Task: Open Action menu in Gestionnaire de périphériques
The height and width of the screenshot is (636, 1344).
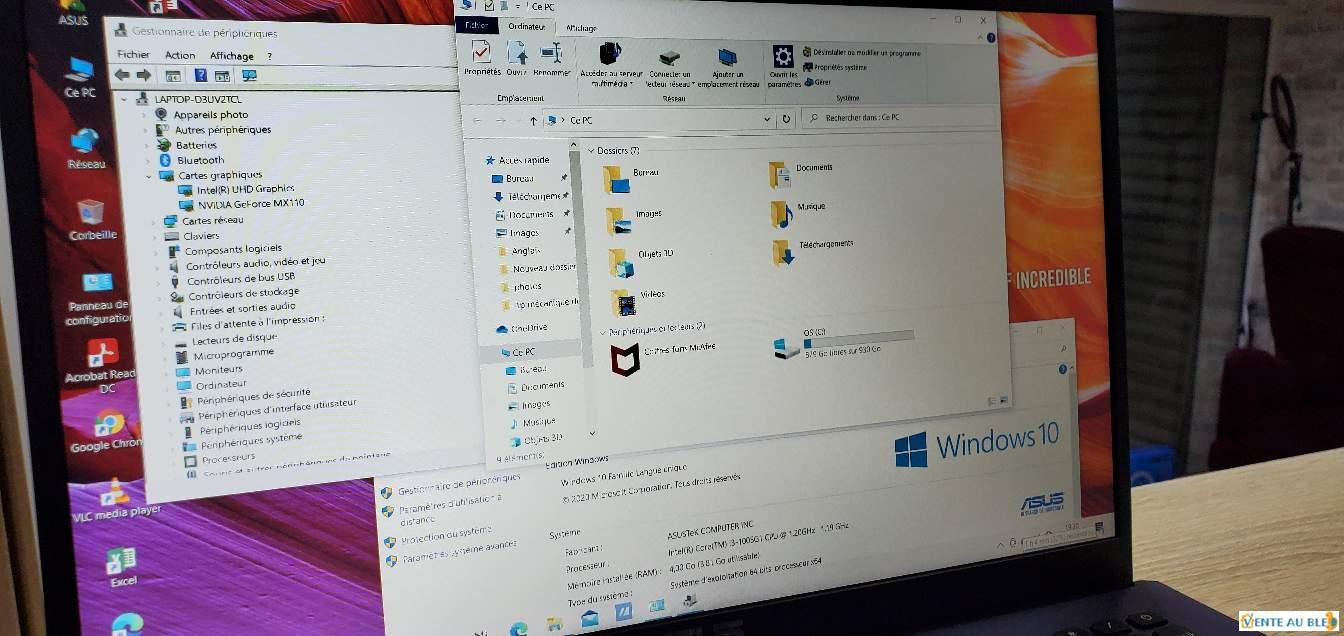Action: [180, 56]
